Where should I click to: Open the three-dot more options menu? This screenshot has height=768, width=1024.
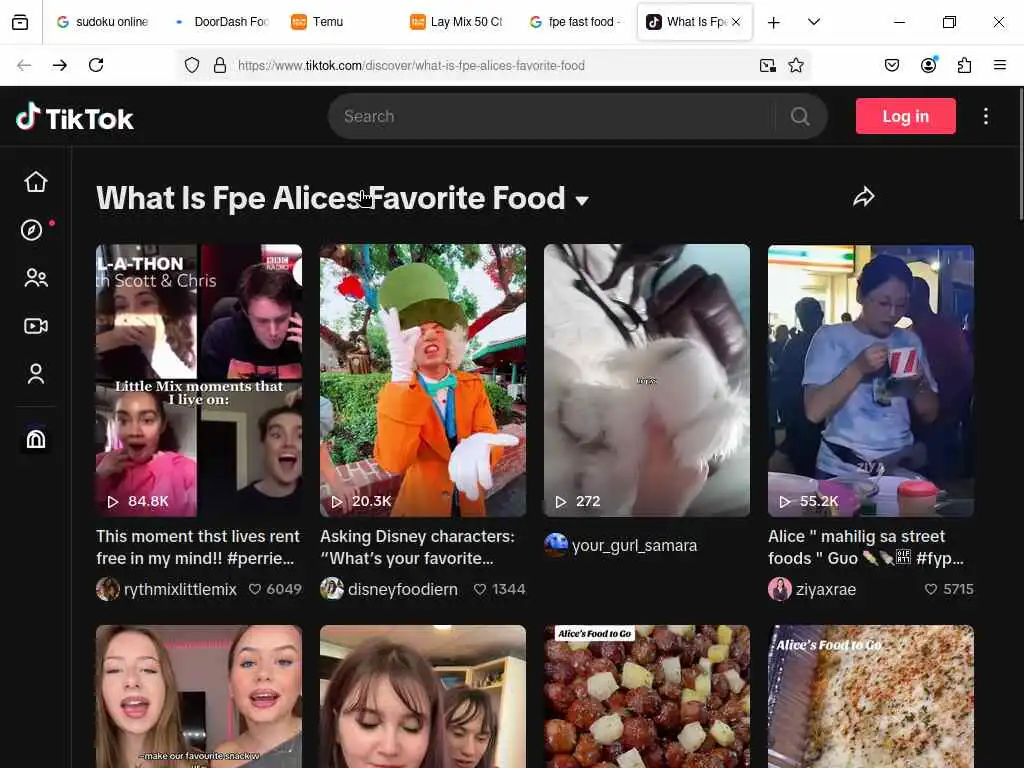(985, 116)
